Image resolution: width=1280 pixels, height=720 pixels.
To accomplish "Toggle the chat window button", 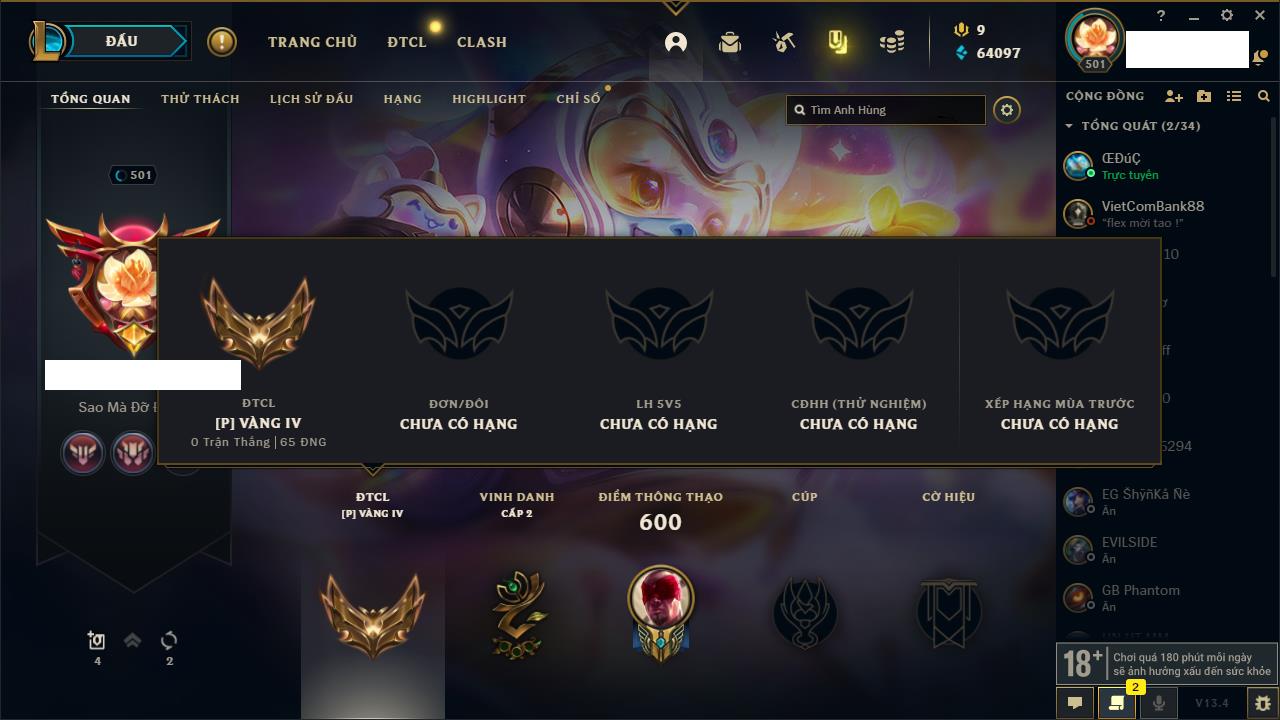I will pos(1075,703).
